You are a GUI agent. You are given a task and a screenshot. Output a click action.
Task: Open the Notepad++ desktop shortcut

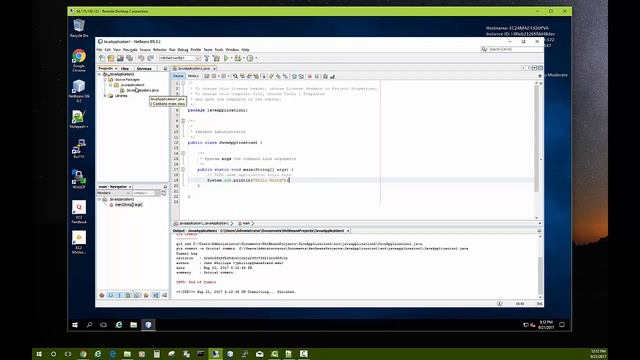point(79,120)
